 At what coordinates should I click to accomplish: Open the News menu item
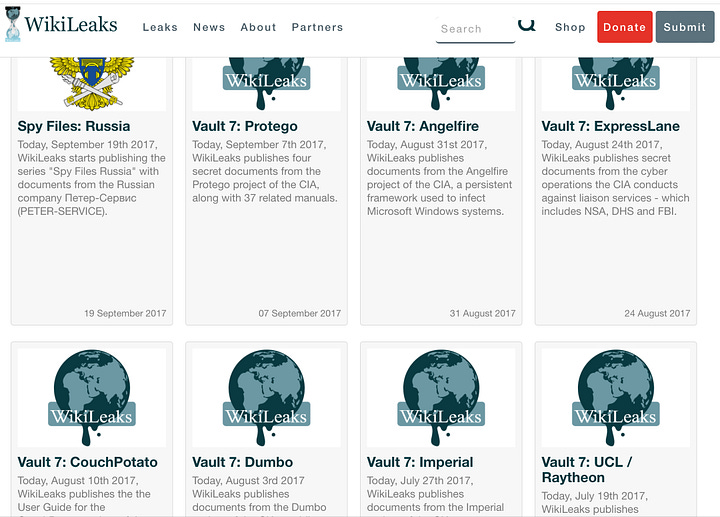click(209, 27)
